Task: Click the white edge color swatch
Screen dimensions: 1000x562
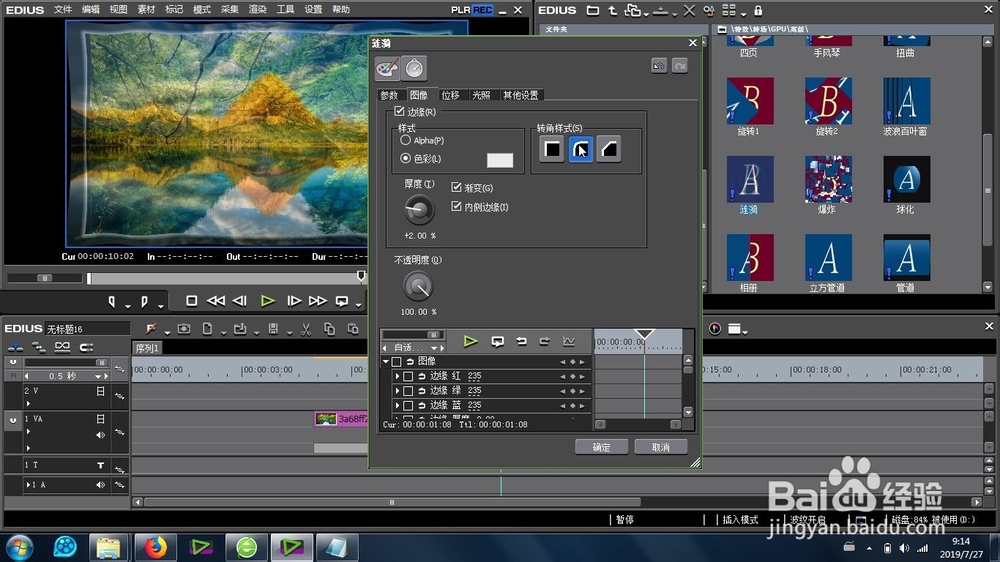Action: point(499,160)
